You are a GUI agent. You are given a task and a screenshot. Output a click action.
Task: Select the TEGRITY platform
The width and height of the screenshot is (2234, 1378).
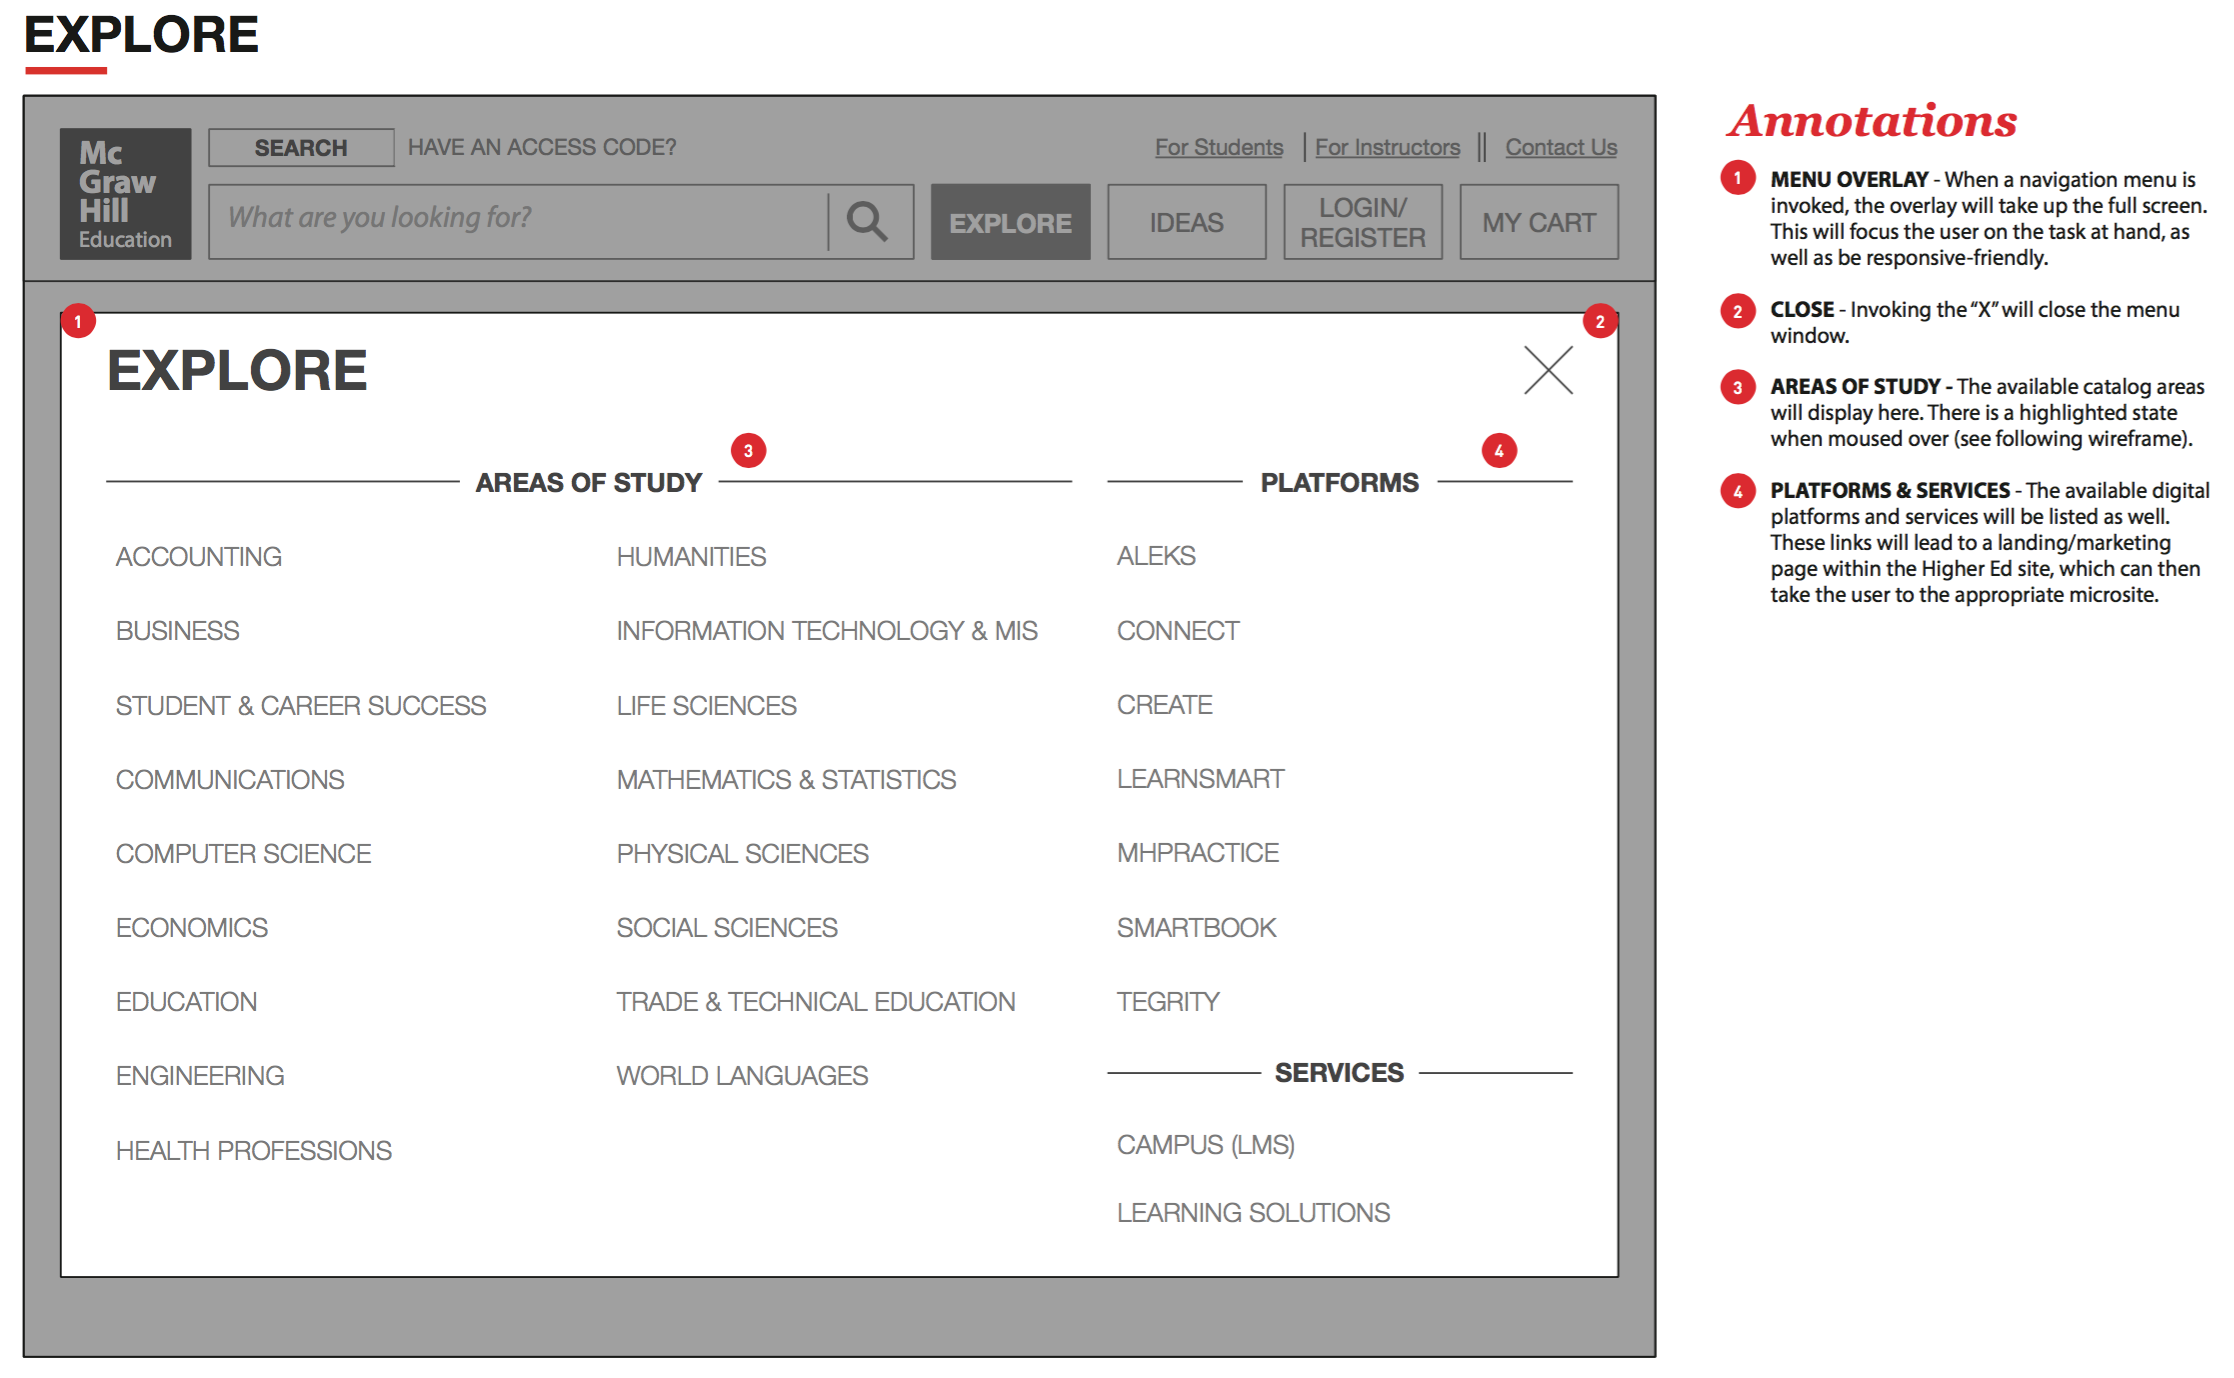1169,1001
